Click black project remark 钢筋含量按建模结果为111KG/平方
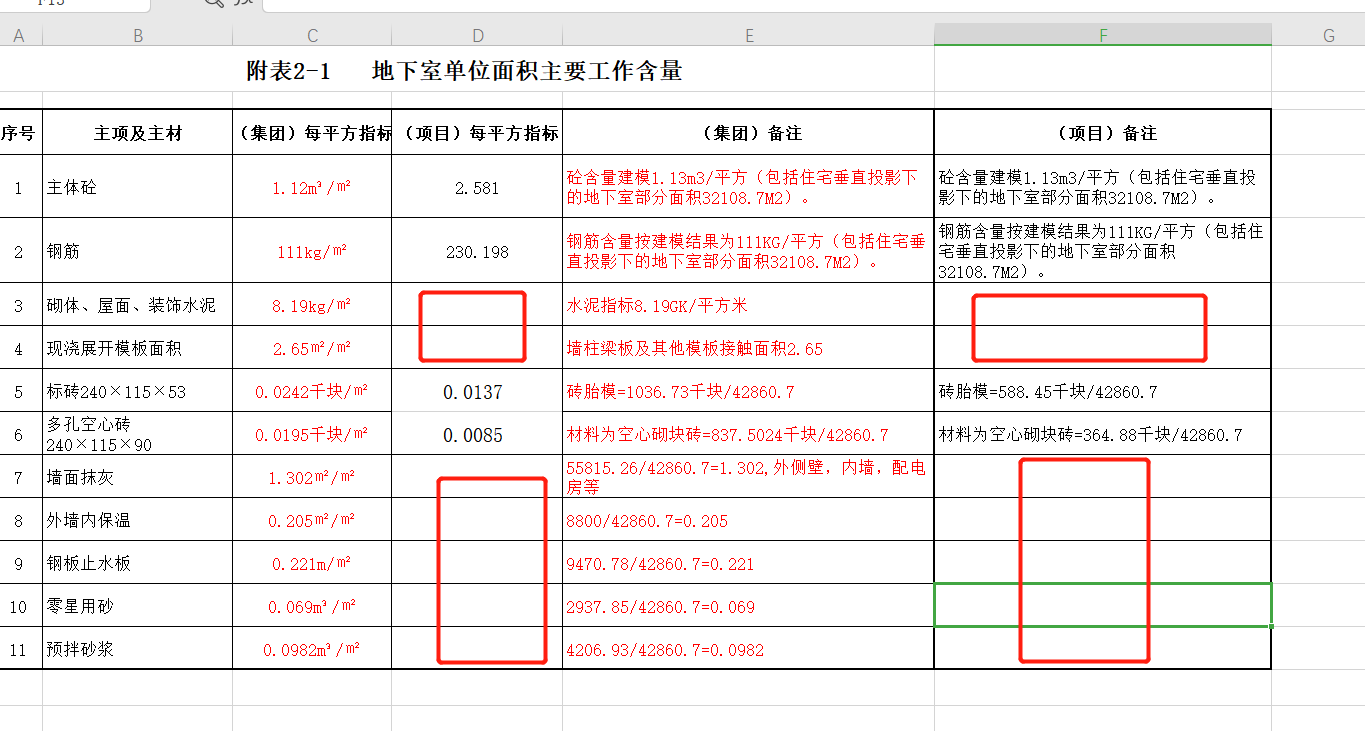Image resolution: width=1365 pixels, height=731 pixels. click(1101, 251)
